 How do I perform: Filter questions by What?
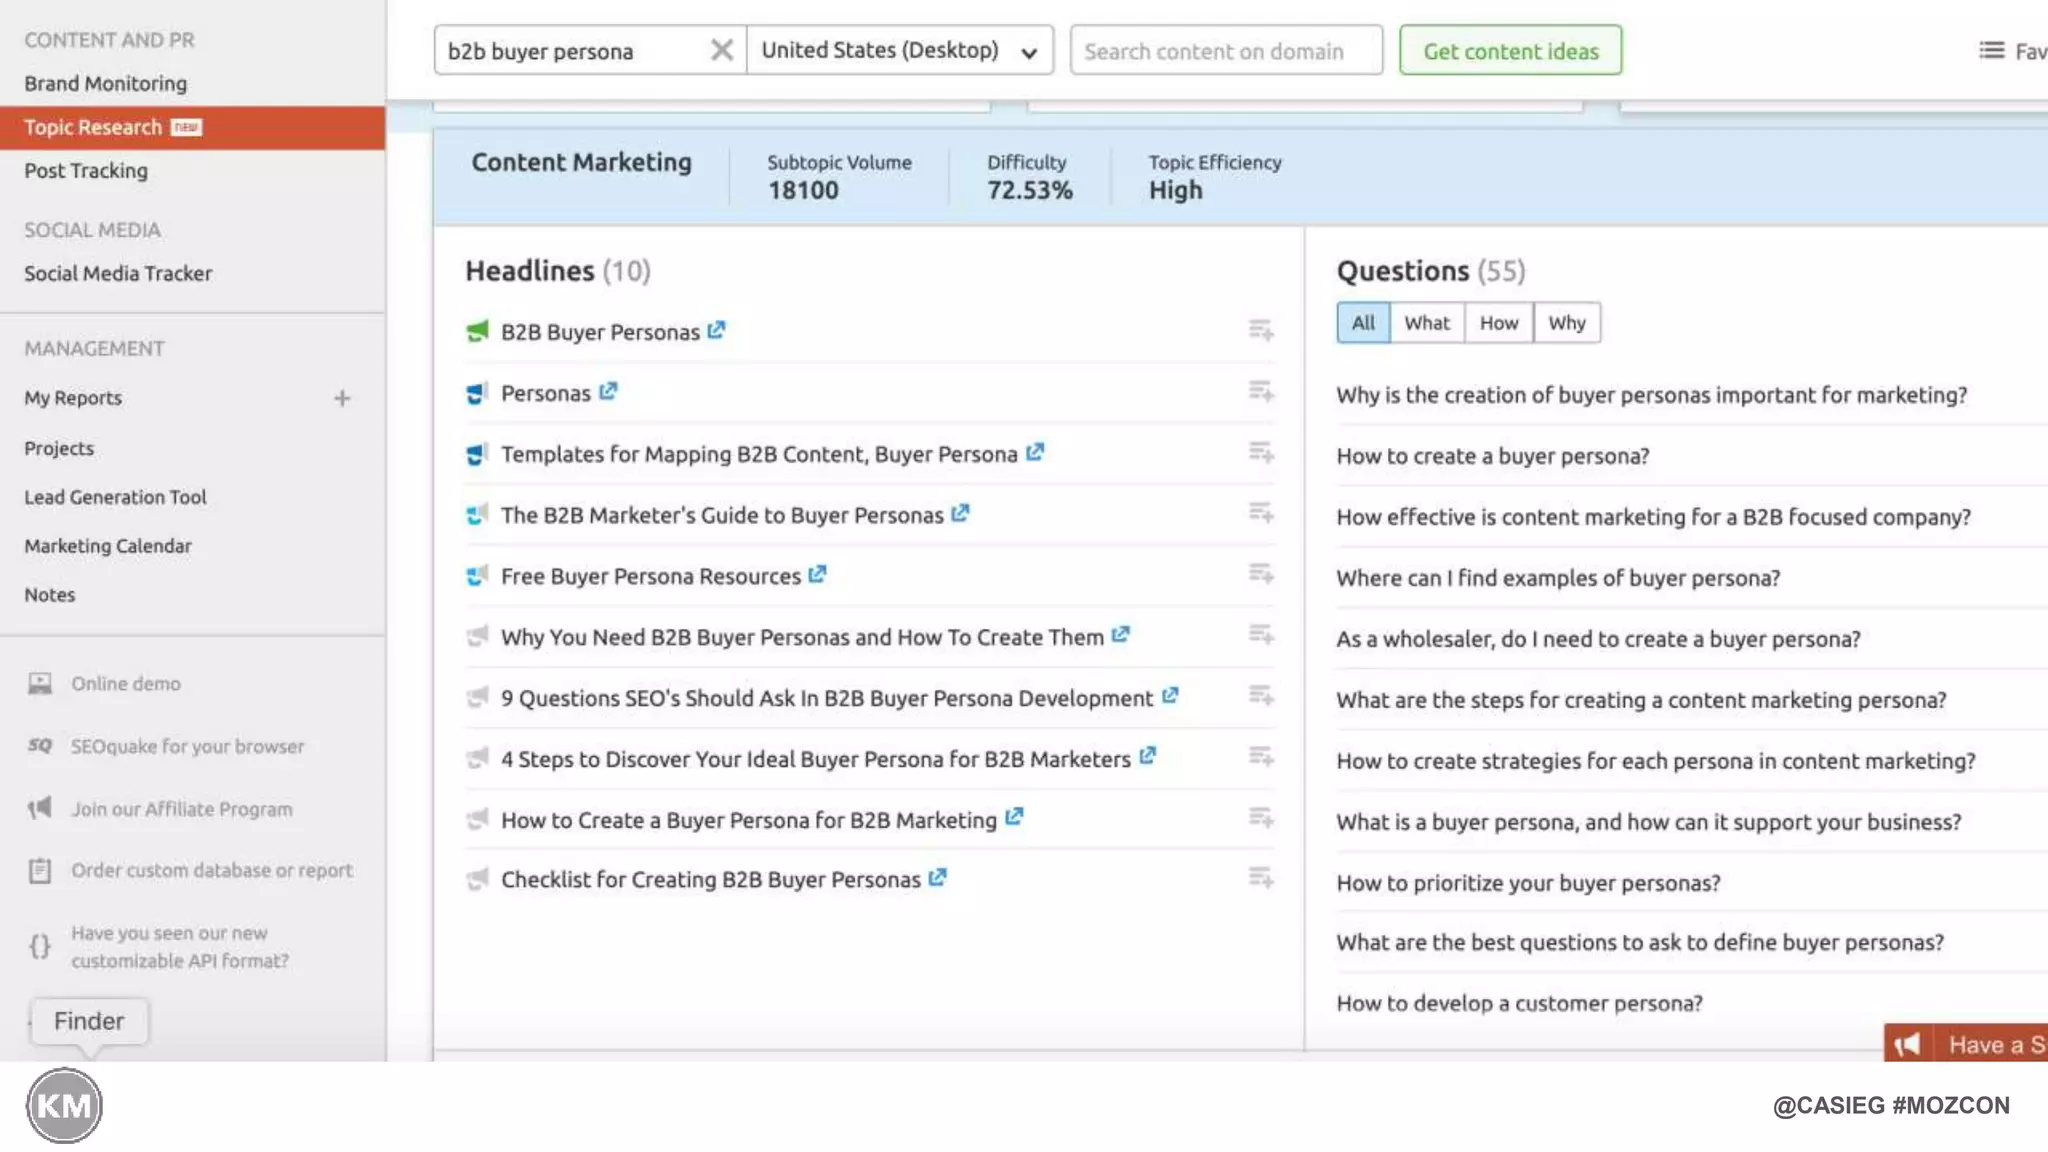pyautogui.click(x=1426, y=323)
